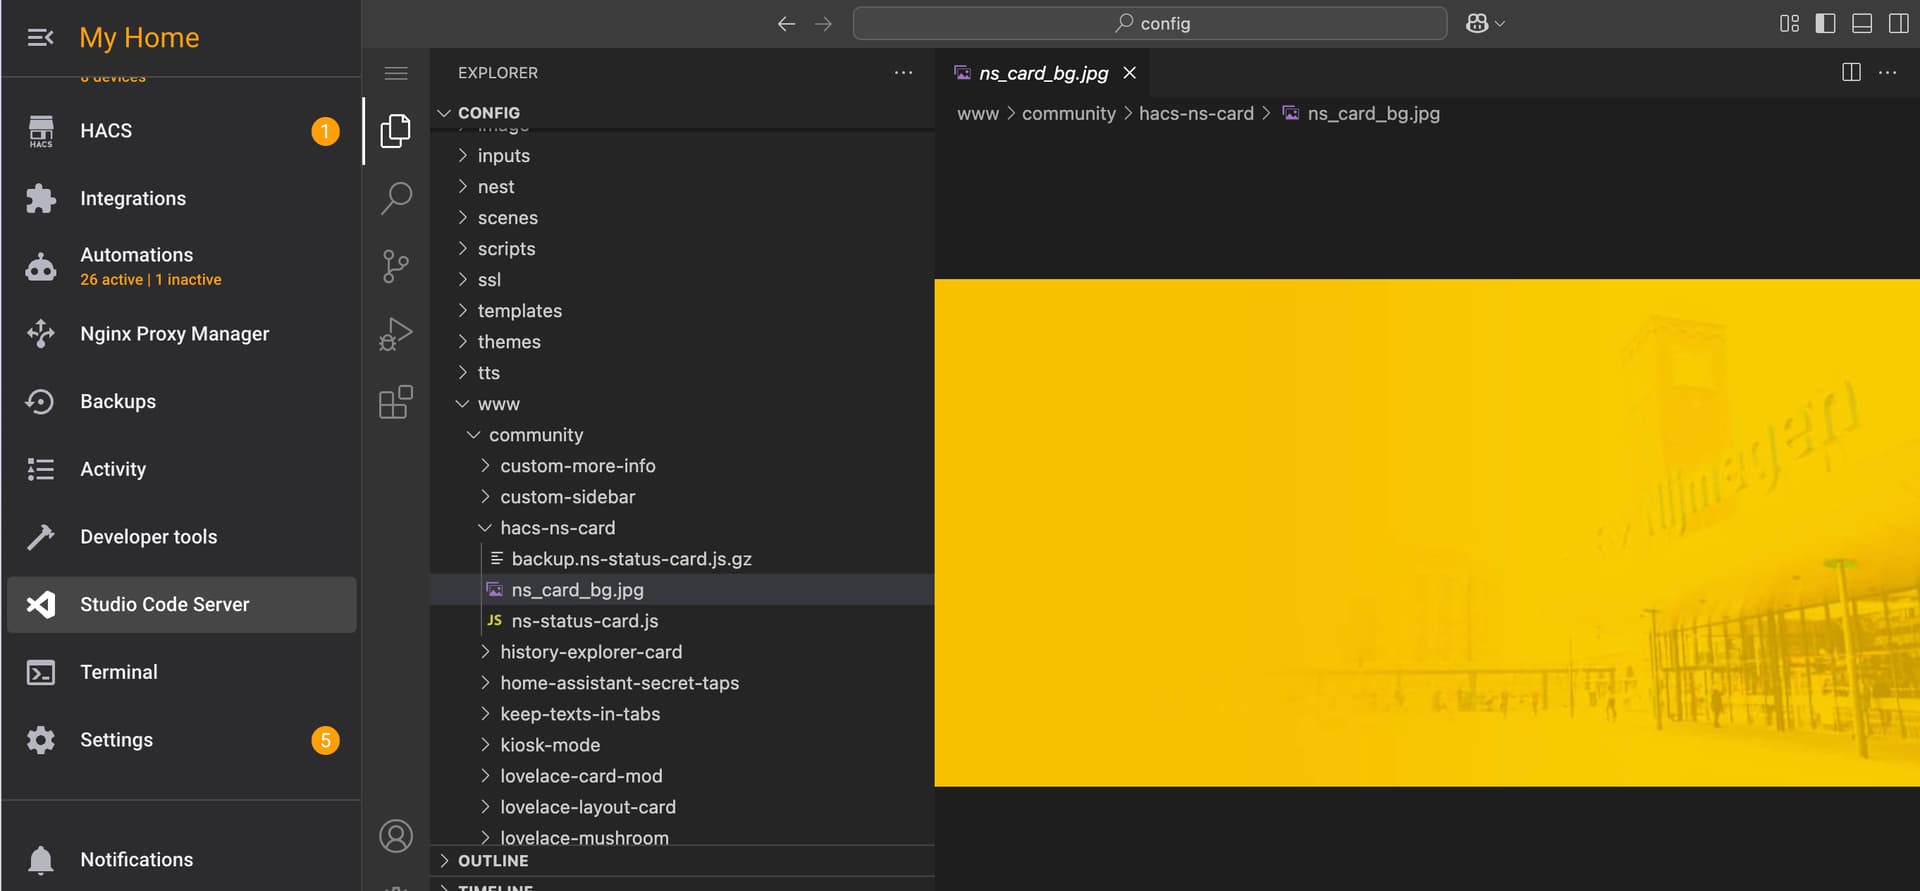This screenshot has width=1920, height=891.
Task: Open Developer tools in sidebar
Action: (x=148, y=537)
